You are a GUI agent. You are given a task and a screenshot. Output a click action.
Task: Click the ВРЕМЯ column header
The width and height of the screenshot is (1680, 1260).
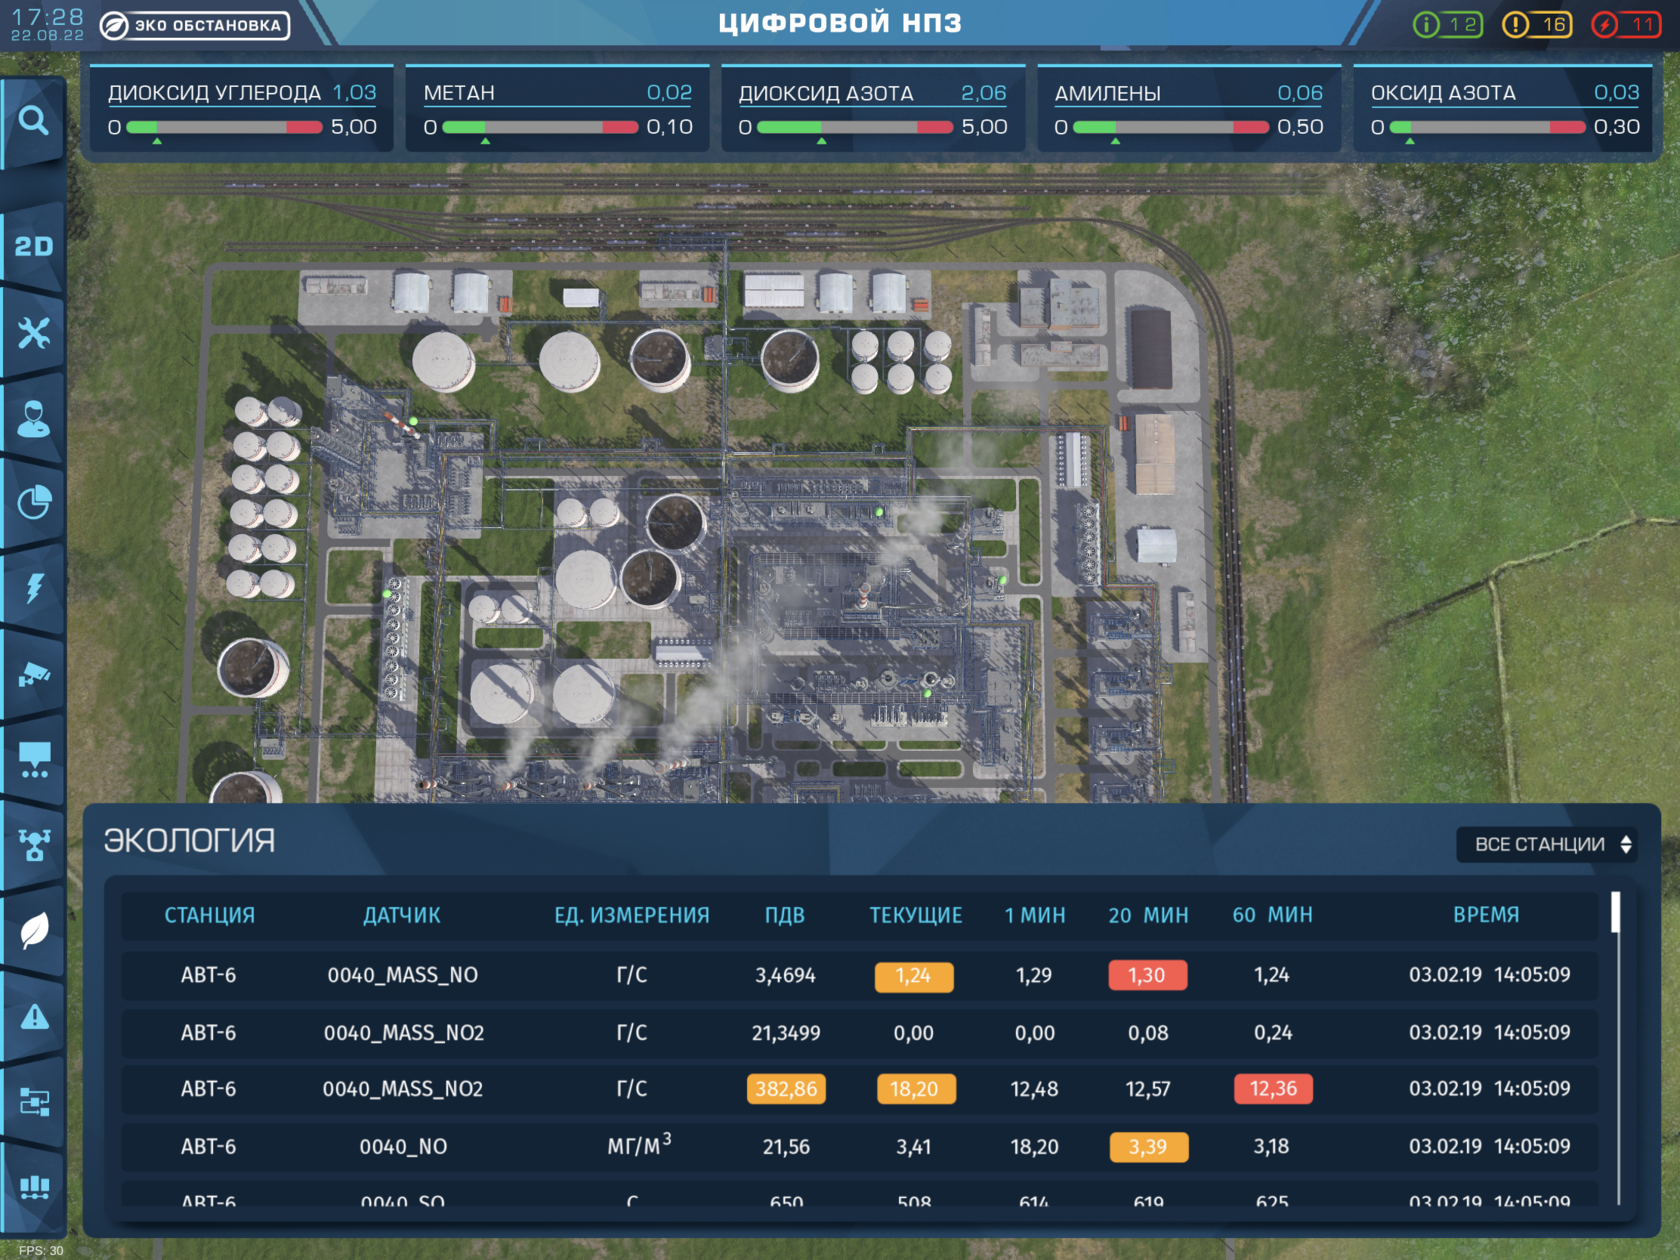tap(1486, 915)
